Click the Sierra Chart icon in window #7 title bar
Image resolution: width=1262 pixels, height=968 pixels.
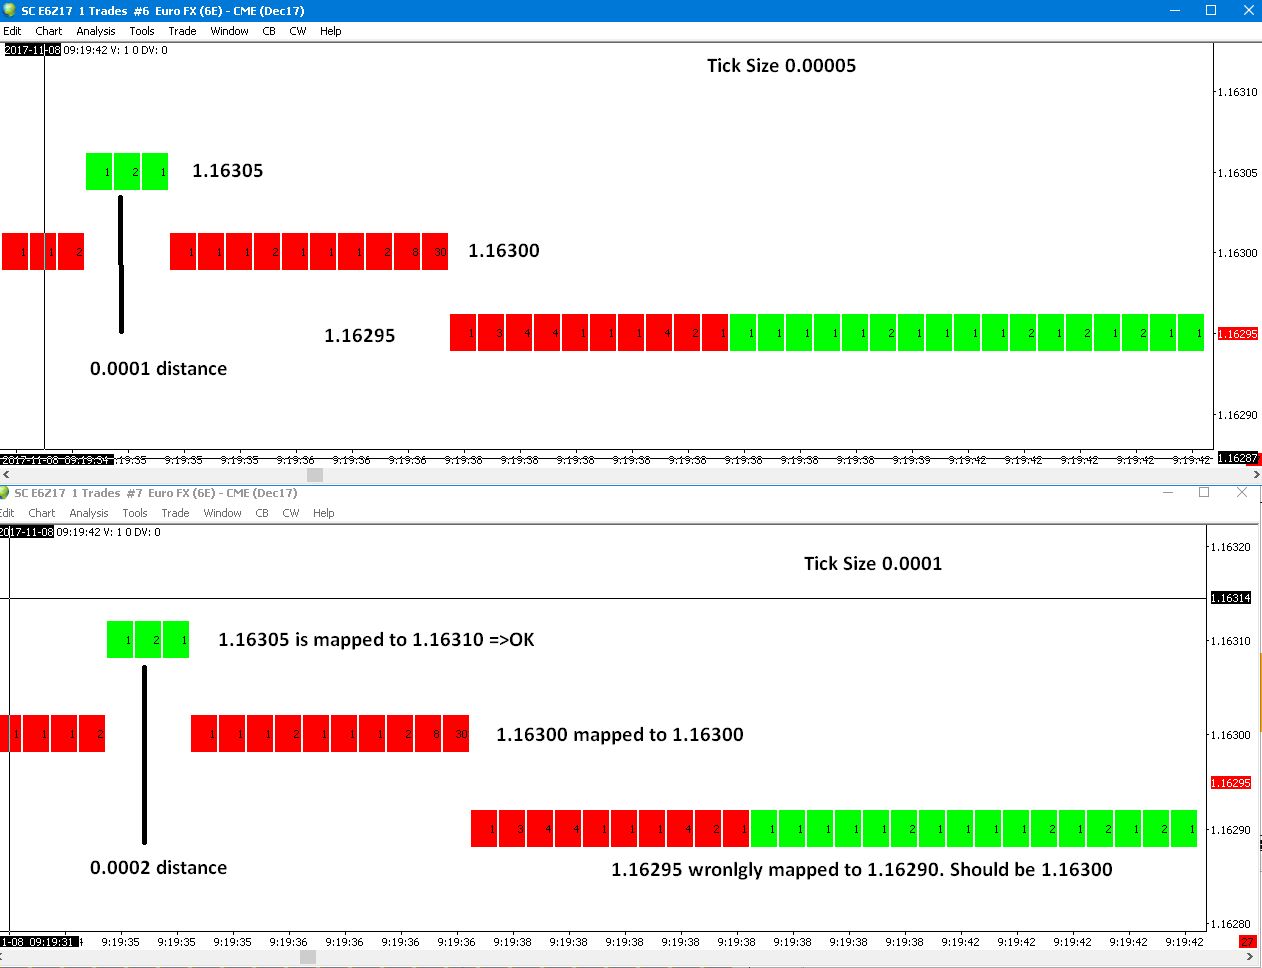click(4, 493)
